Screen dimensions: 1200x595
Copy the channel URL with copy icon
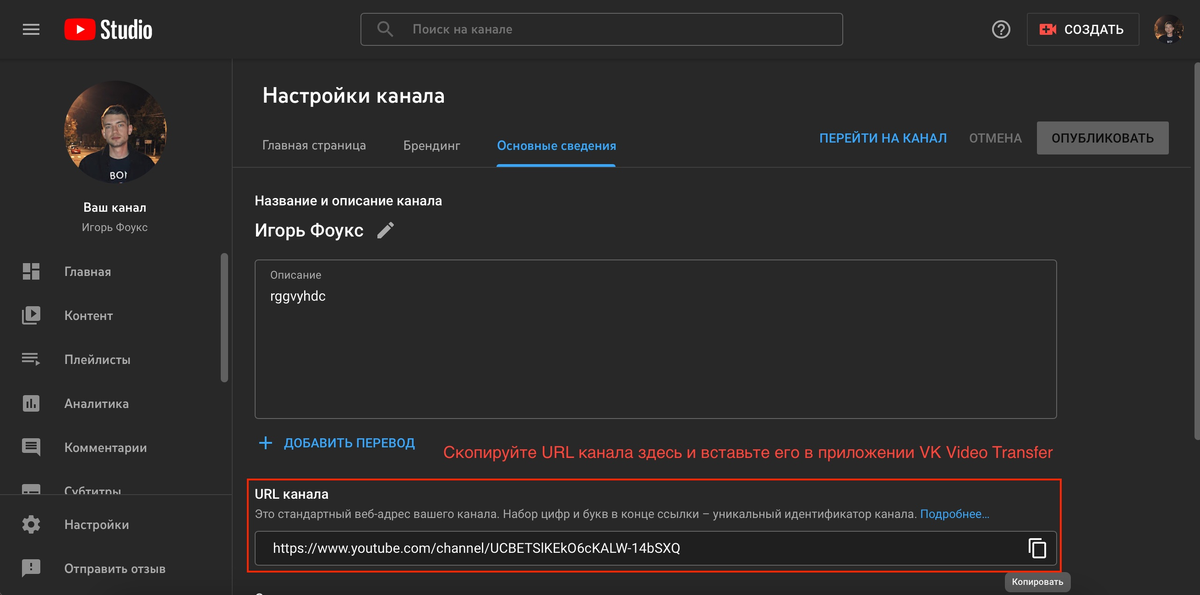coord(1037,548)
